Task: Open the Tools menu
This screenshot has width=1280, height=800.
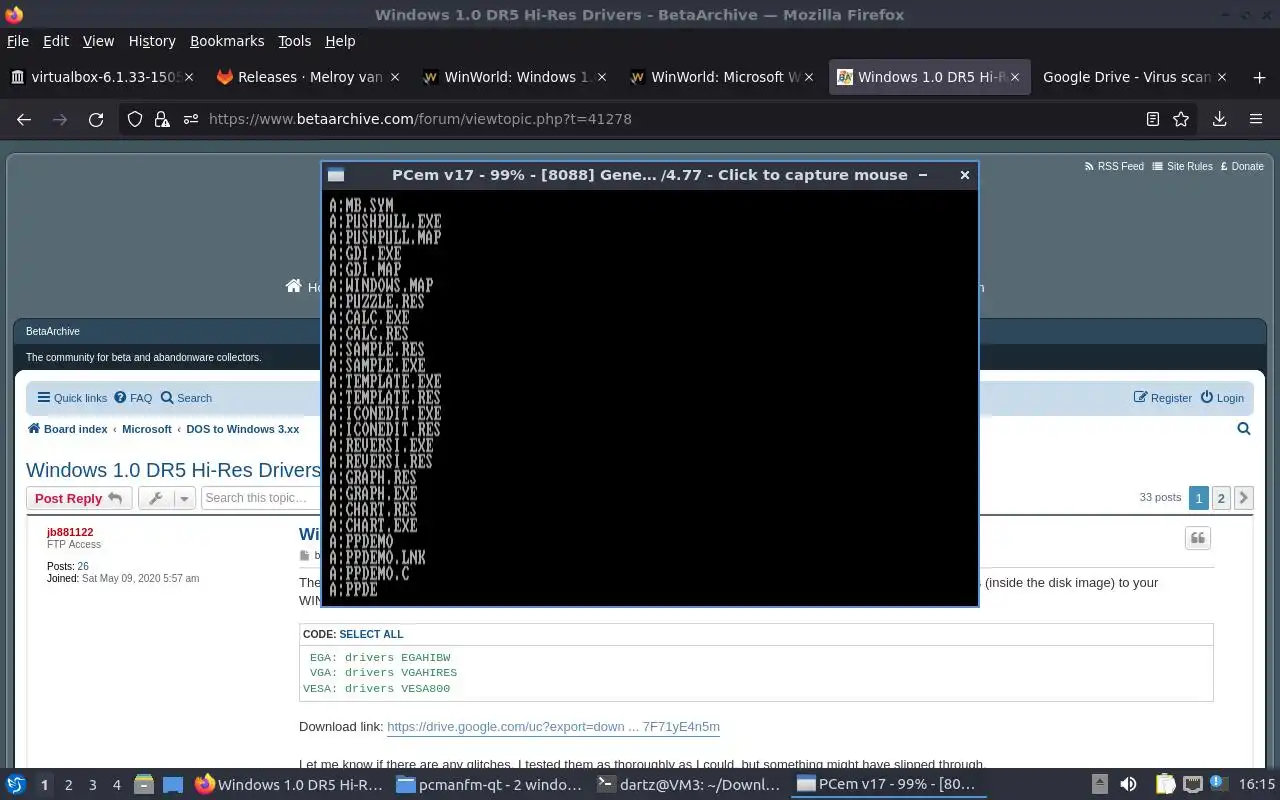Action: coord(294,41)
